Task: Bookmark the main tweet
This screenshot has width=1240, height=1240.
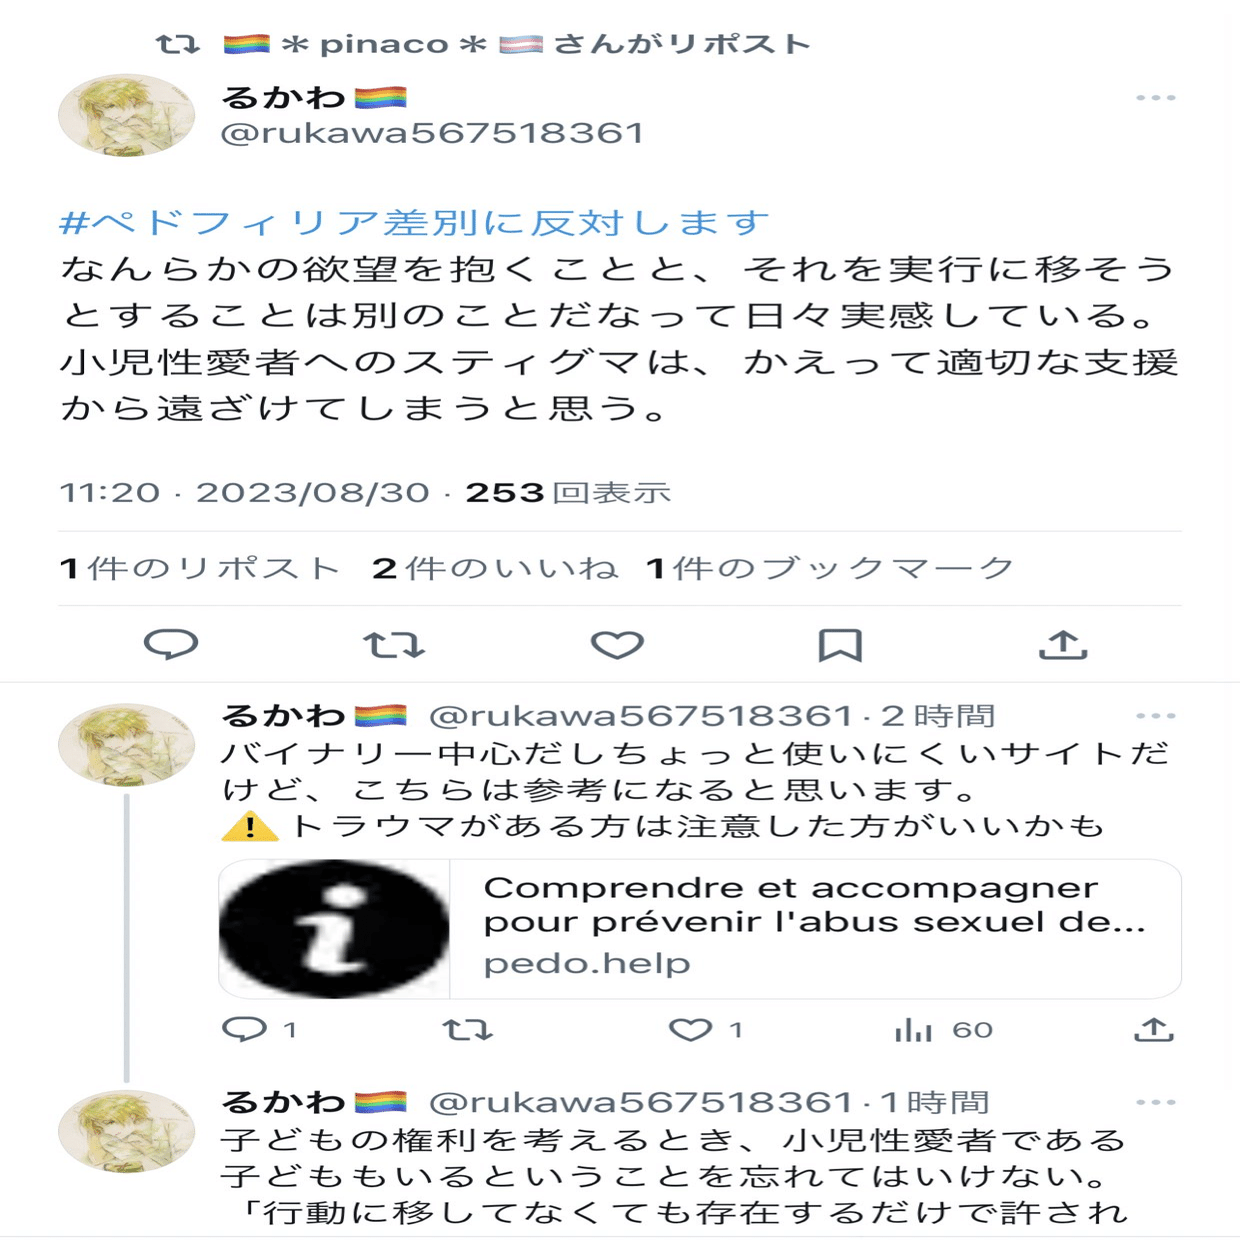Action: [840, 645]
